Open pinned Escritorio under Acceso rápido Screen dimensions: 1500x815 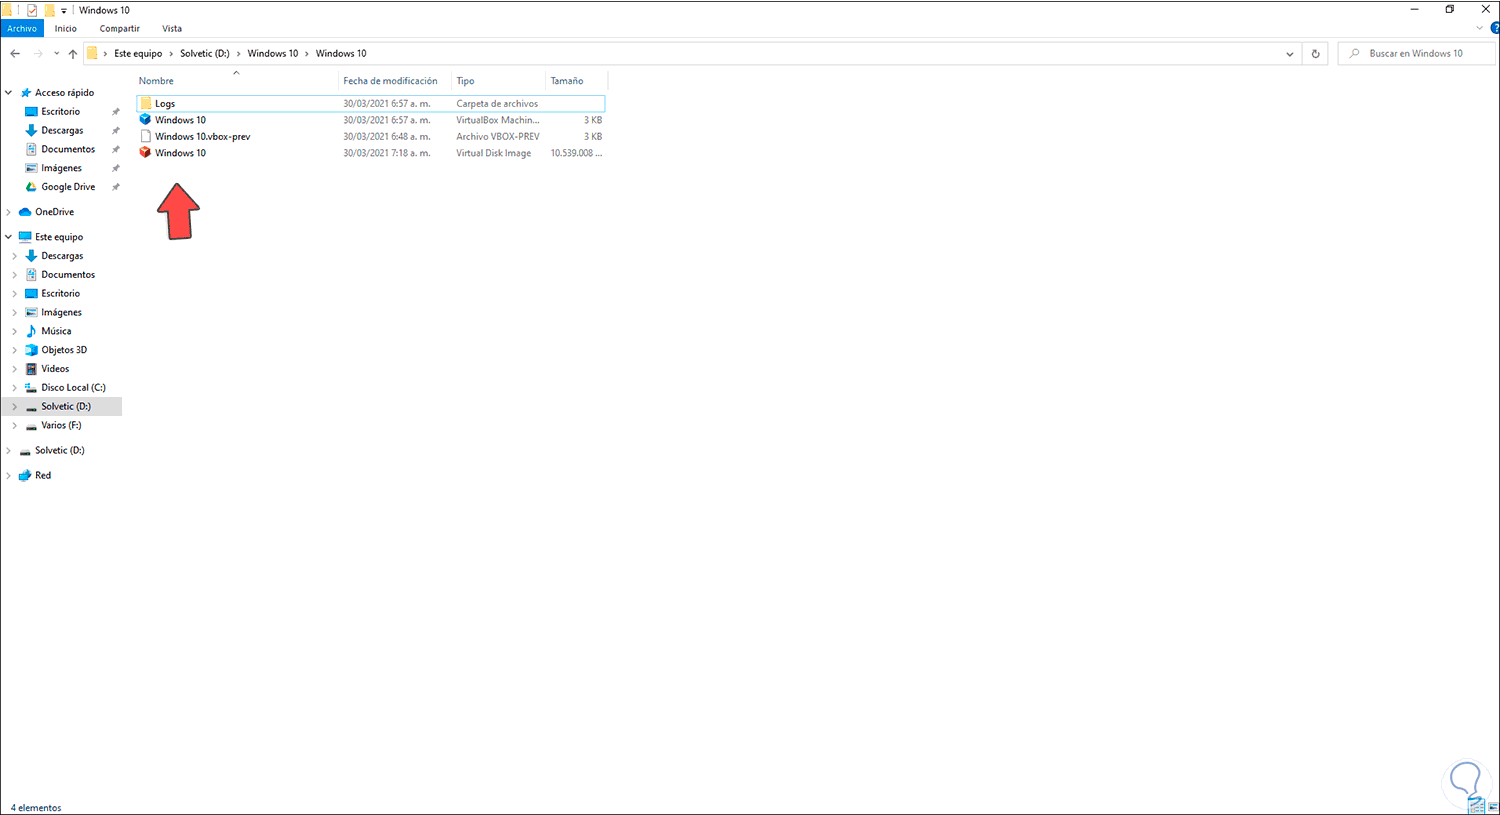pyautogui.click(x=60, y=112)
